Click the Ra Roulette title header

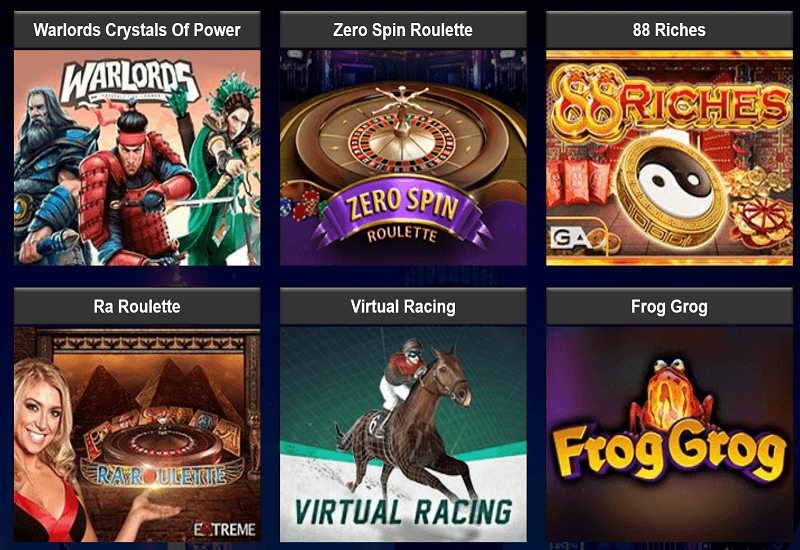tap(137, 307)
